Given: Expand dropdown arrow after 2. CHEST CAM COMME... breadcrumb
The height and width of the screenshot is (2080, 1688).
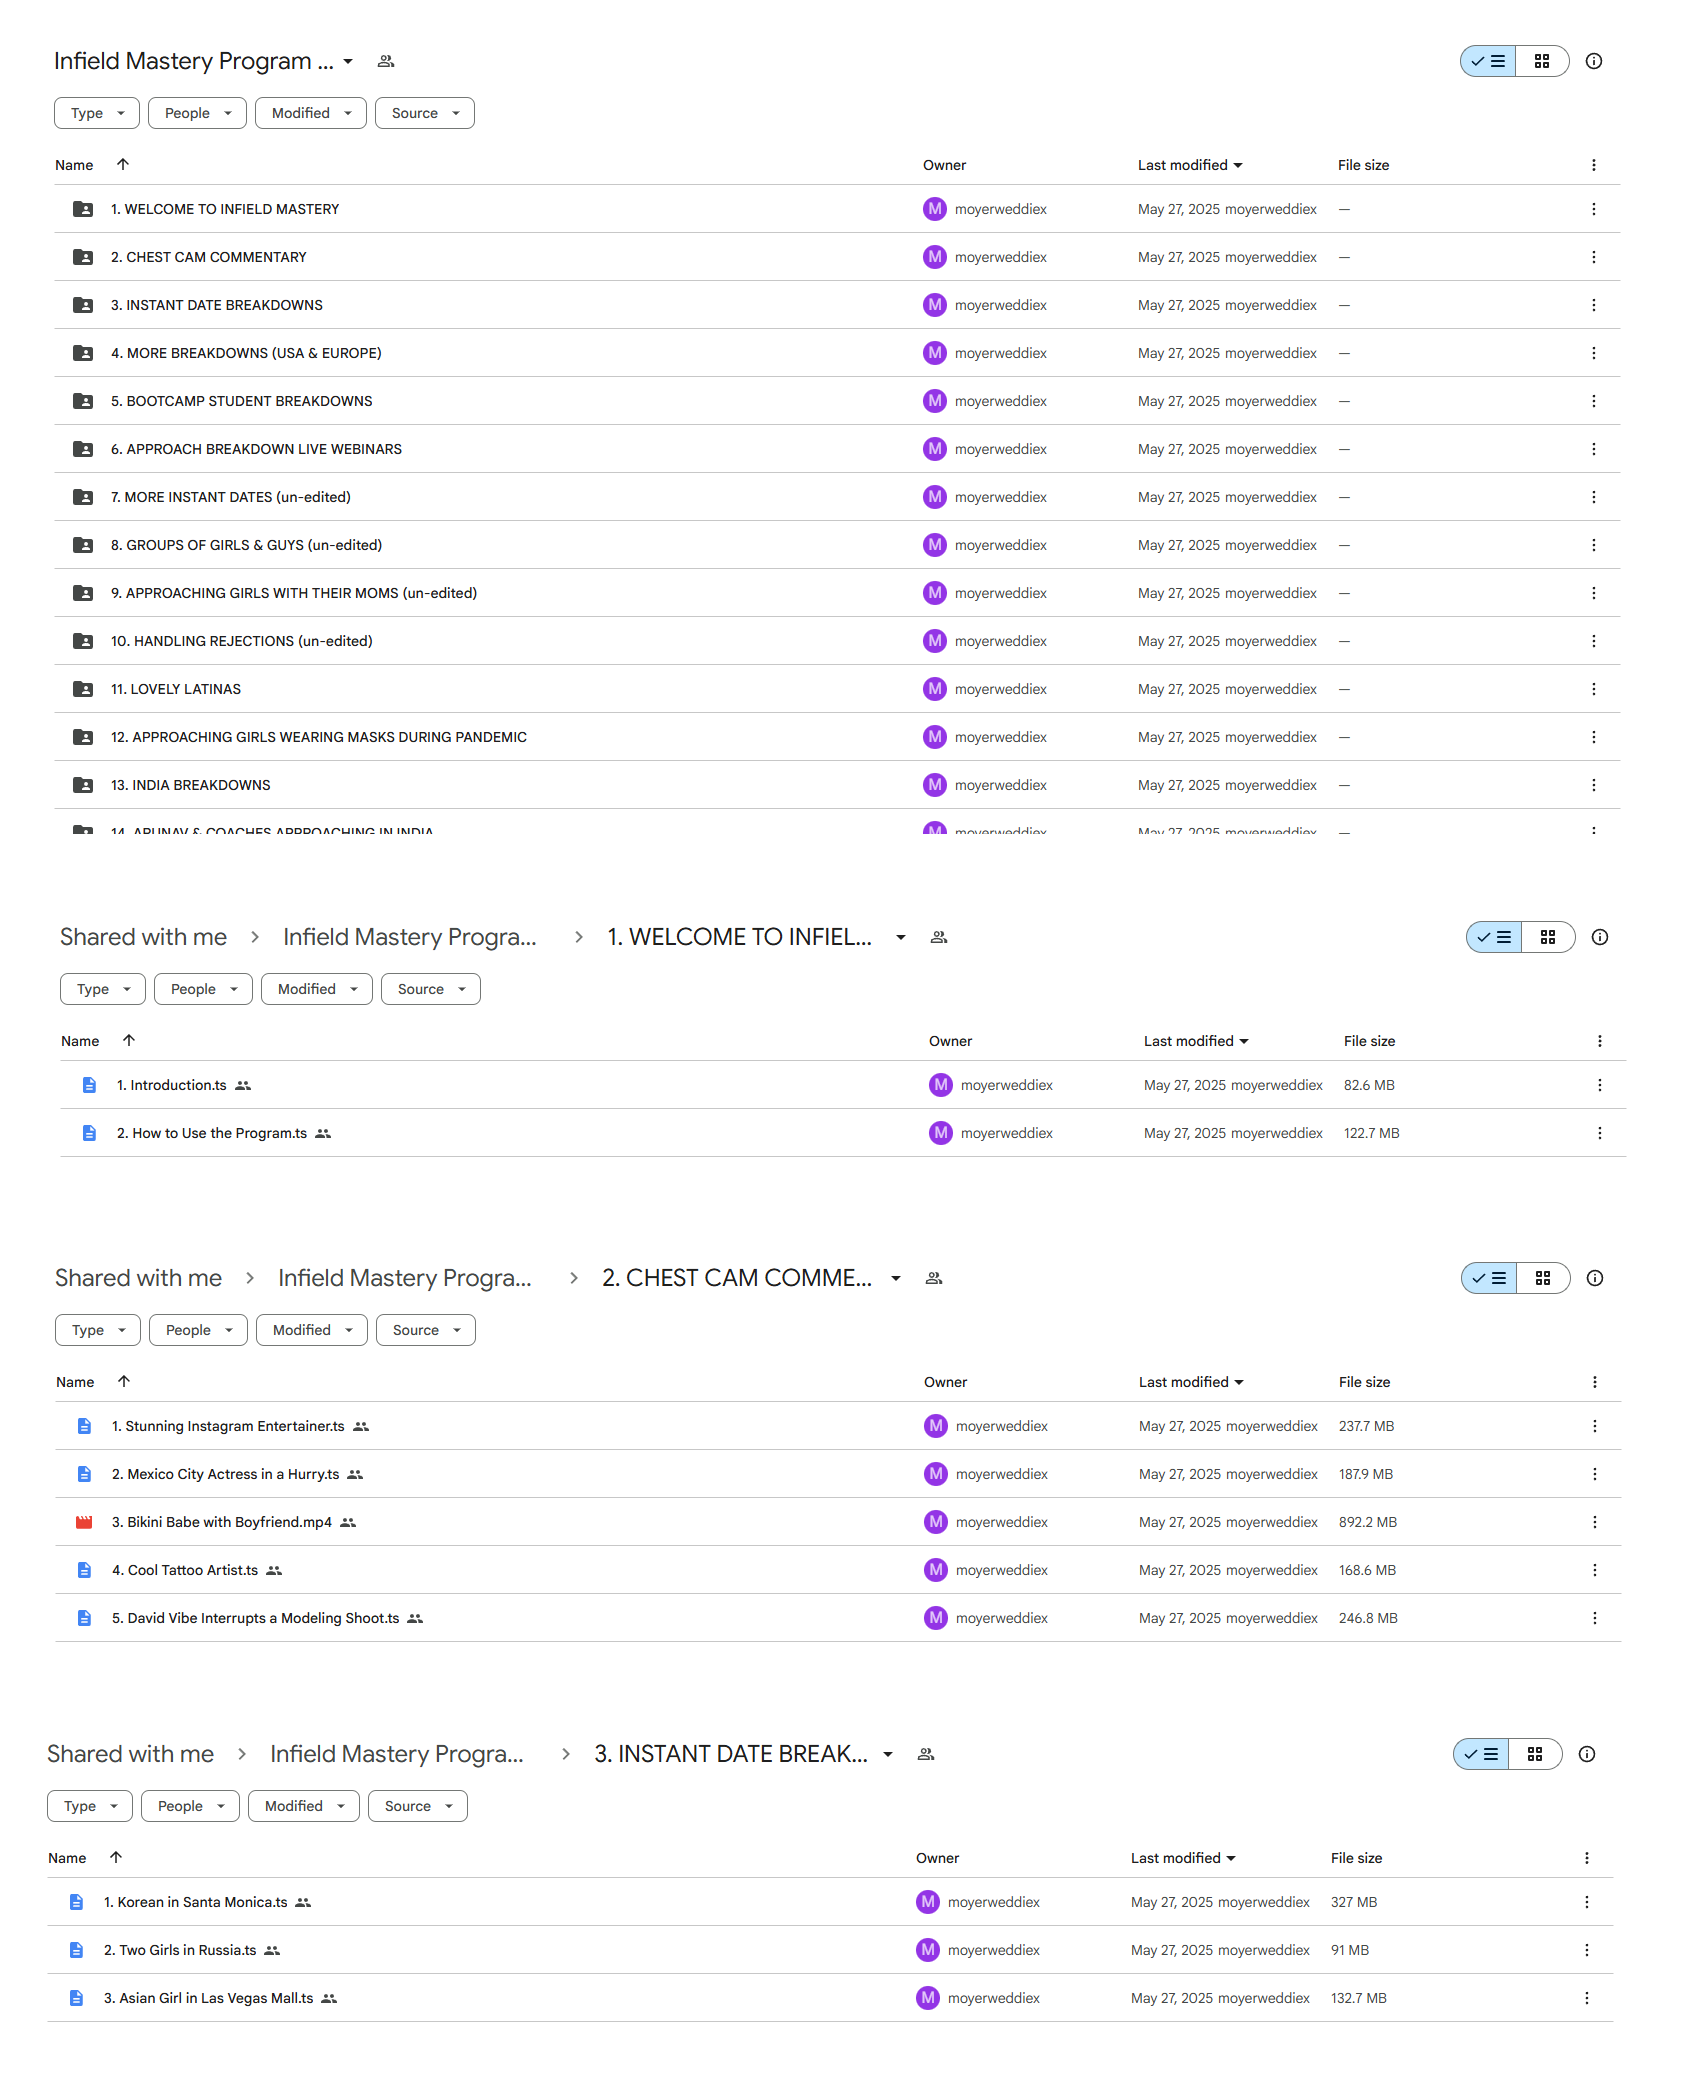Looking at the screenshot, I should [896, 1278].
